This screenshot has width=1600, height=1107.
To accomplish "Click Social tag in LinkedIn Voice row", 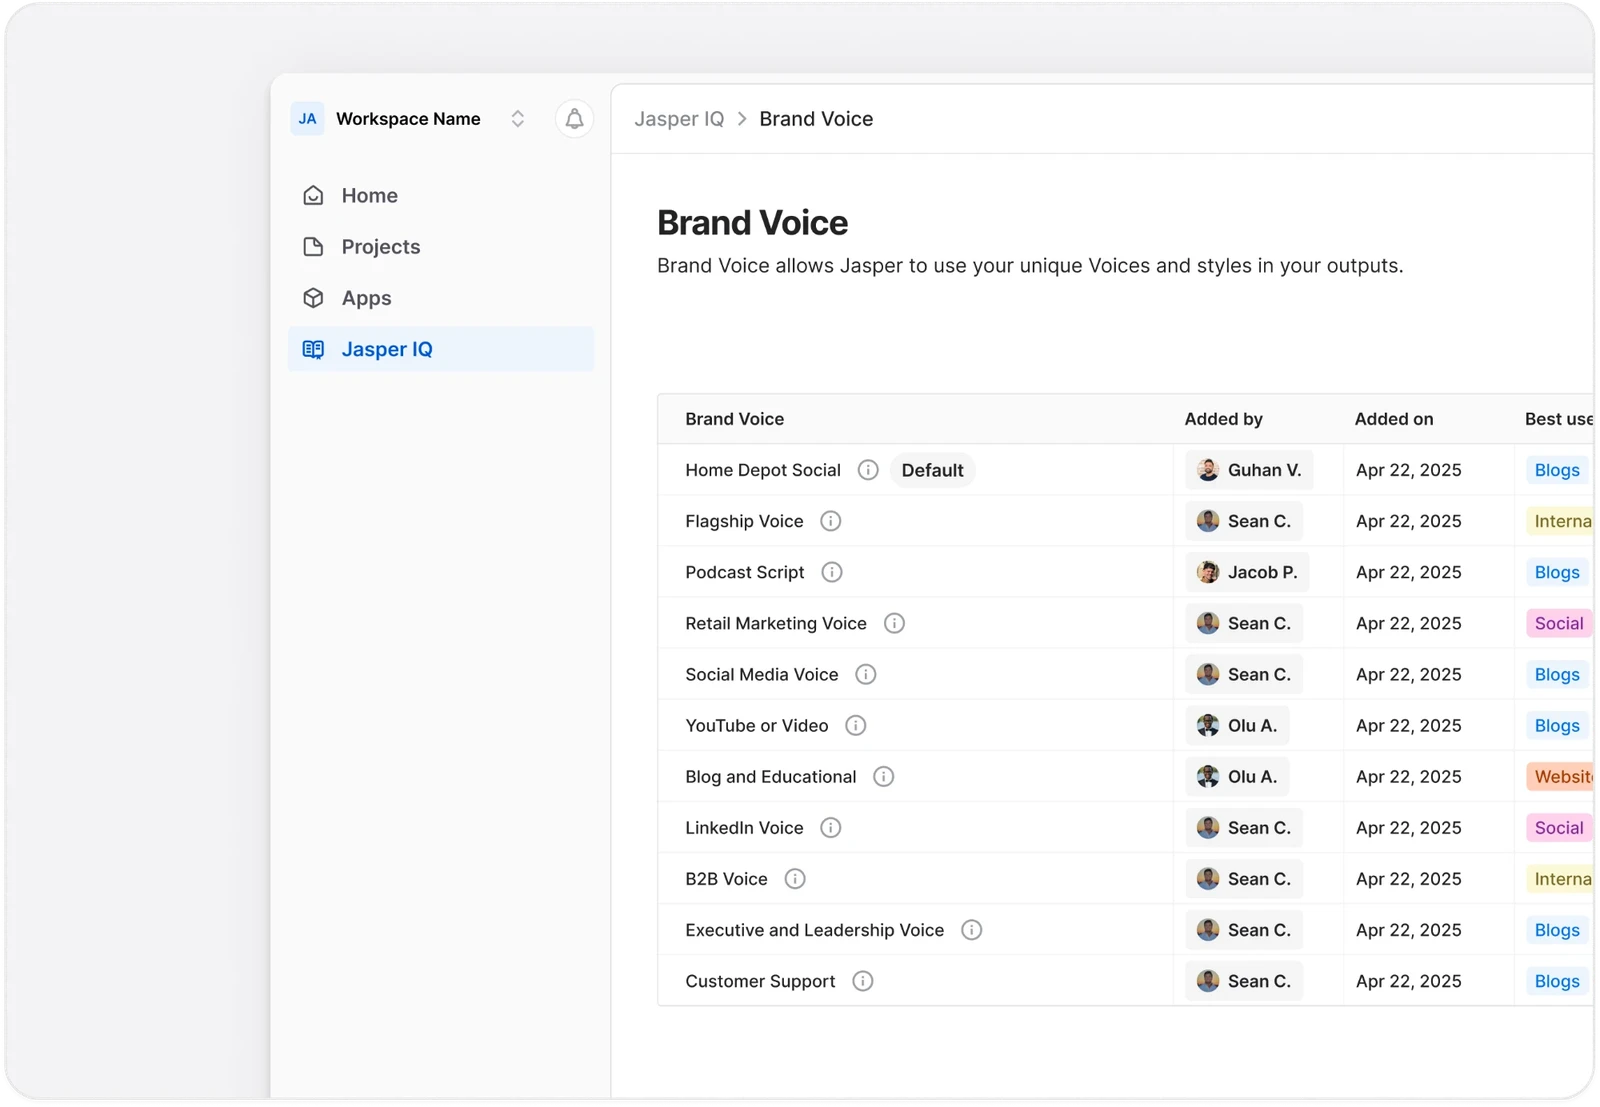I will (1559, 827).
